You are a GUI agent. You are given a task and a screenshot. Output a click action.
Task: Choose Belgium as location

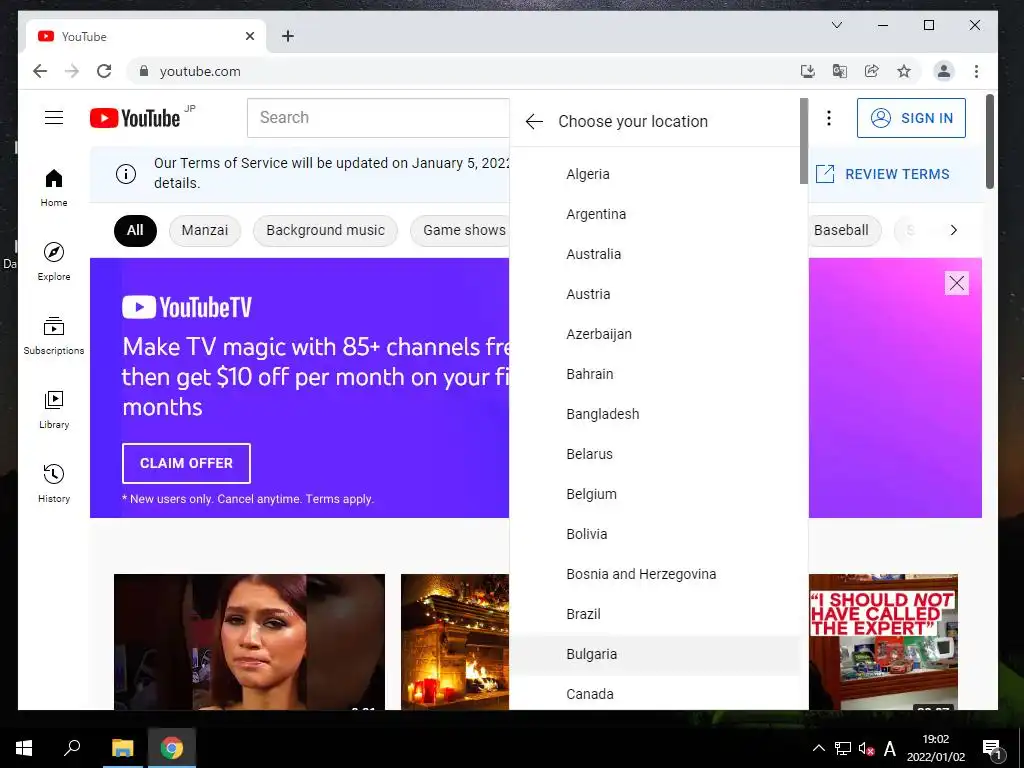click(x=655, y=494)
